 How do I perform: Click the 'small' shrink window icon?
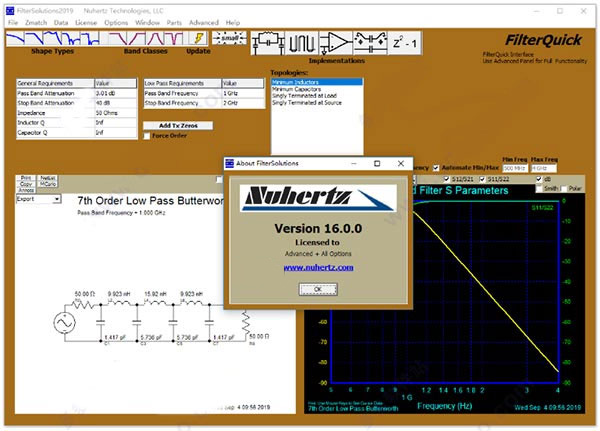230,38
